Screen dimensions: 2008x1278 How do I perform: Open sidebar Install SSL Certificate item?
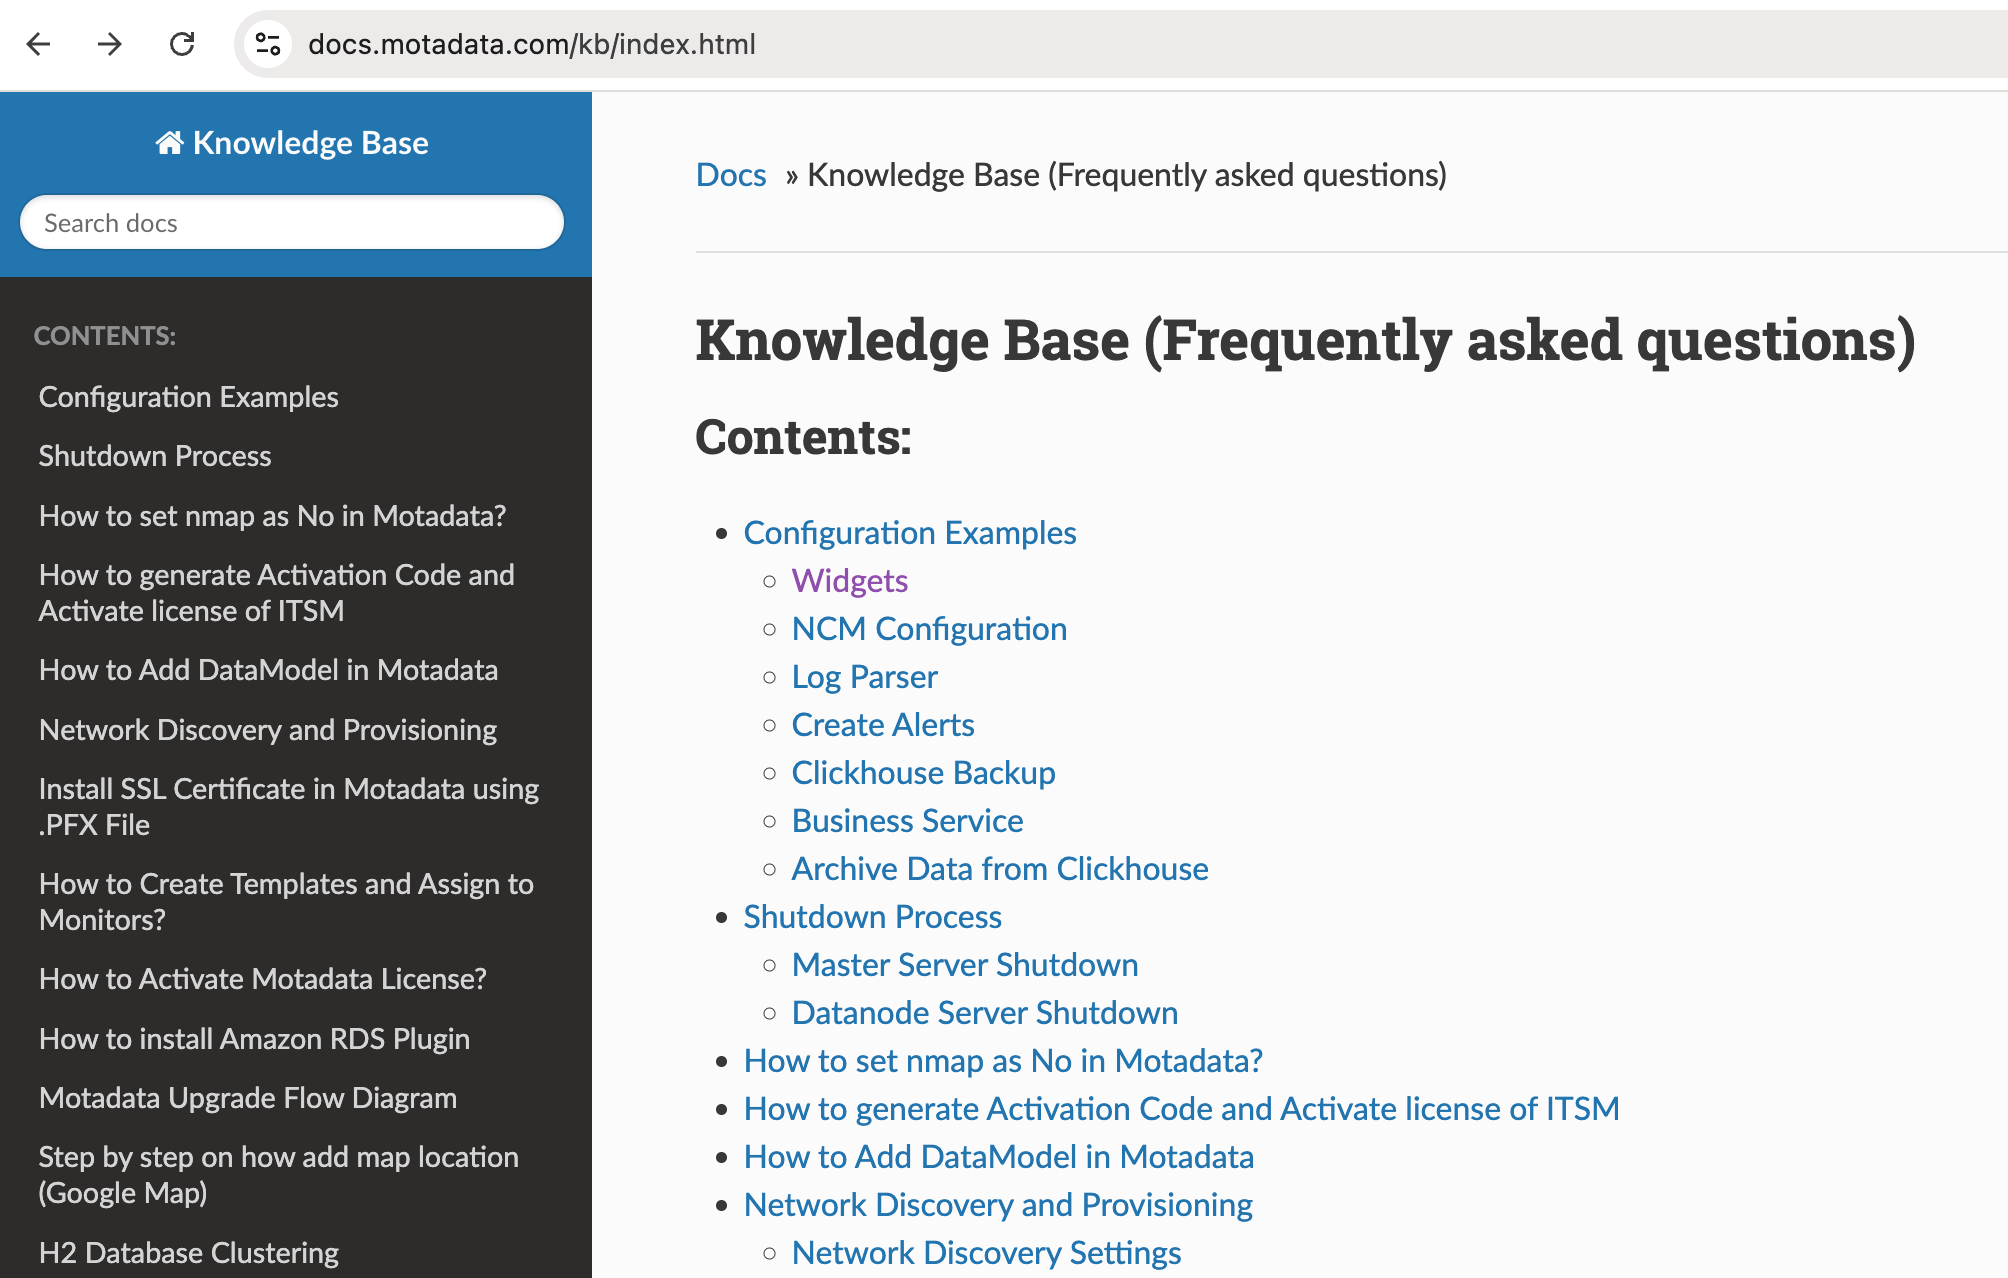[289, 807]
